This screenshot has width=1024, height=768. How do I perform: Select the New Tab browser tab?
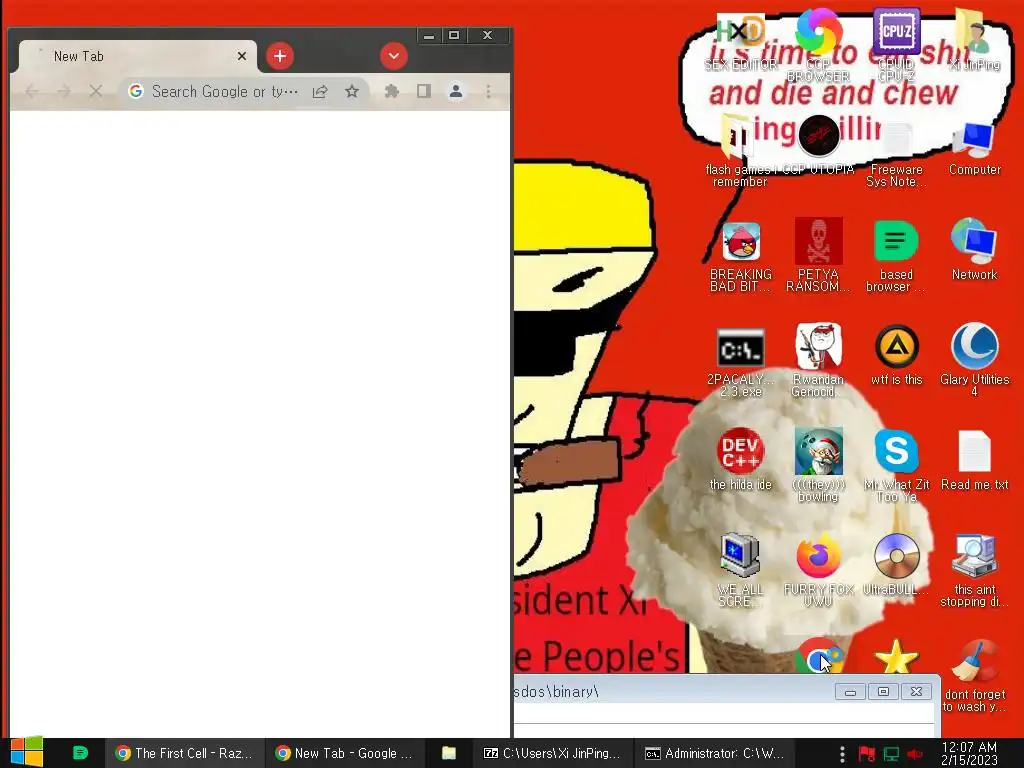pos(137,56)
